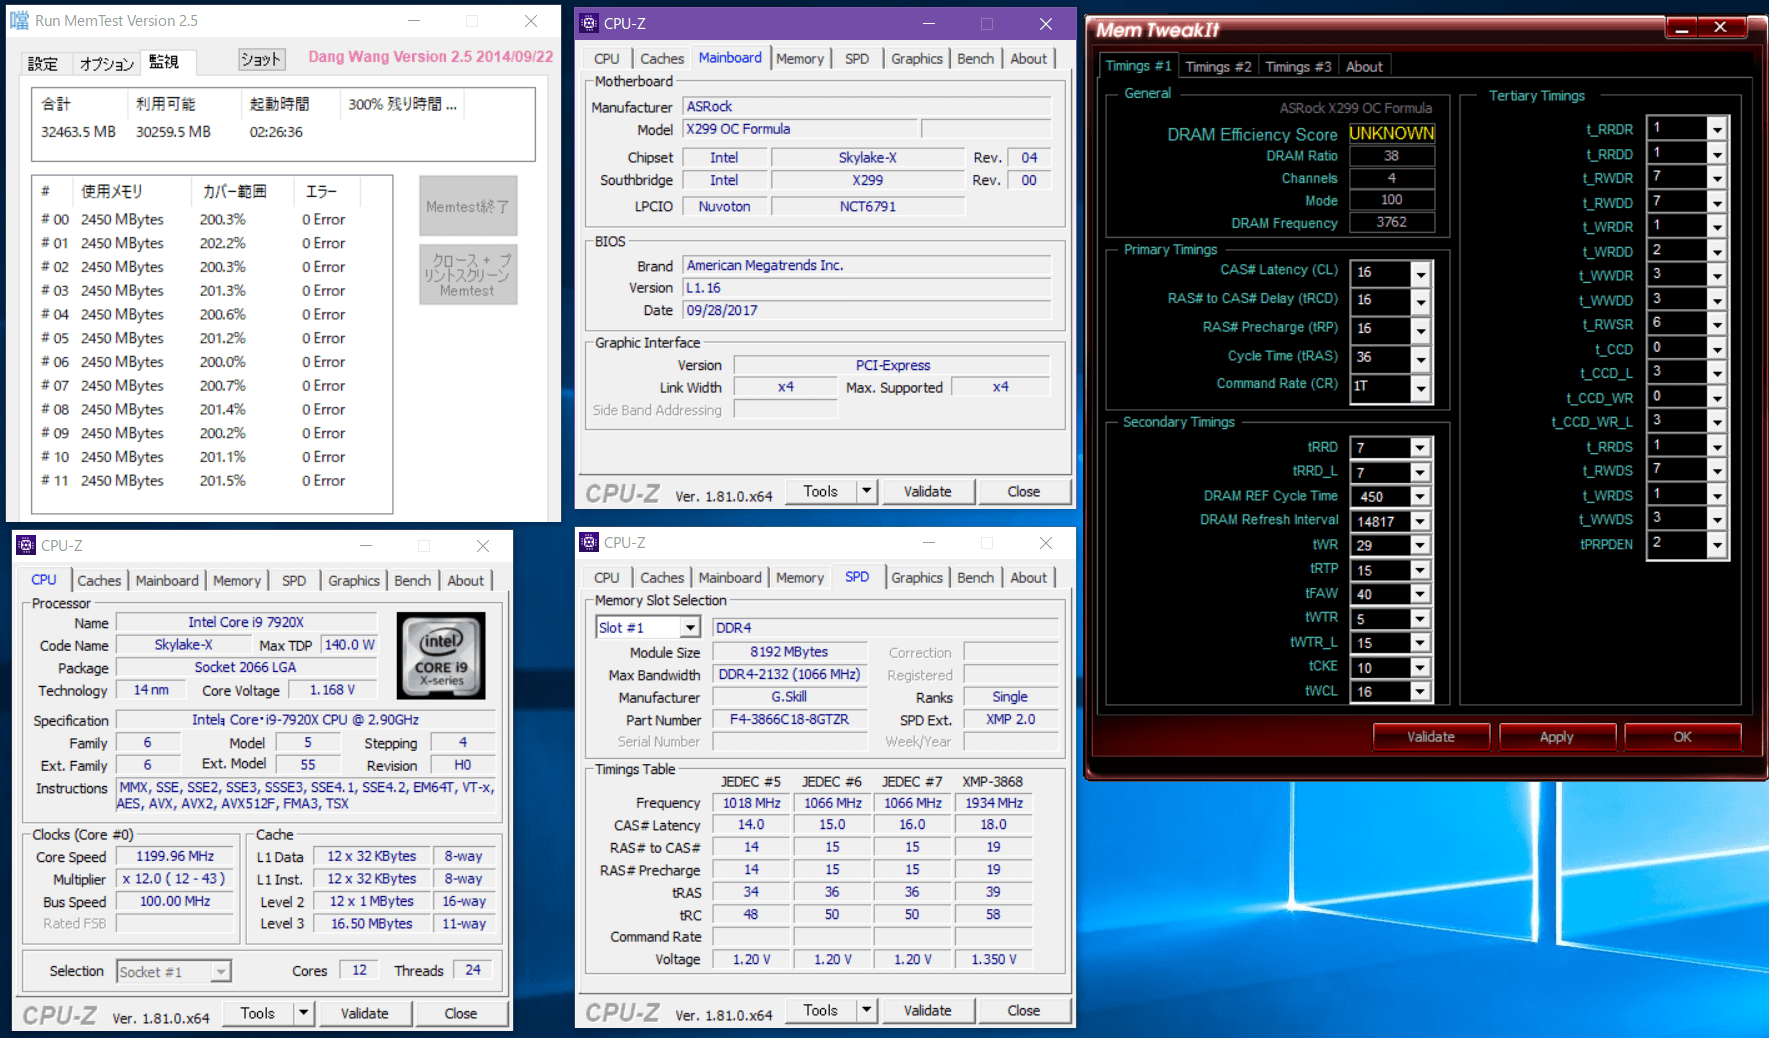
Task: Click the Apply button in Mem TweakIt
Action: point(1557,737)
